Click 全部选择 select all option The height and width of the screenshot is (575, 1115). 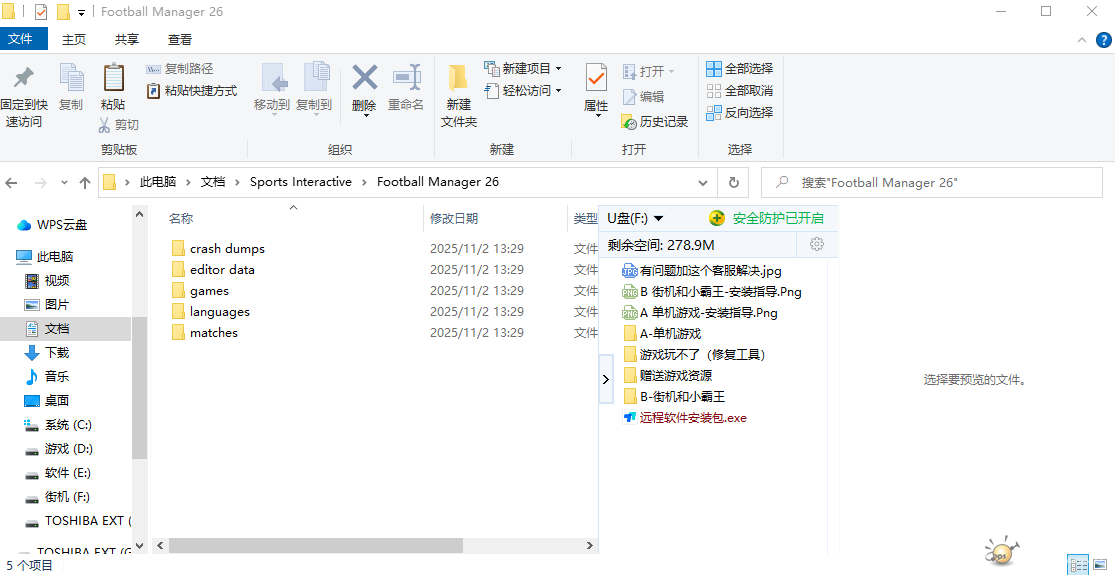[x=740, y=69]
